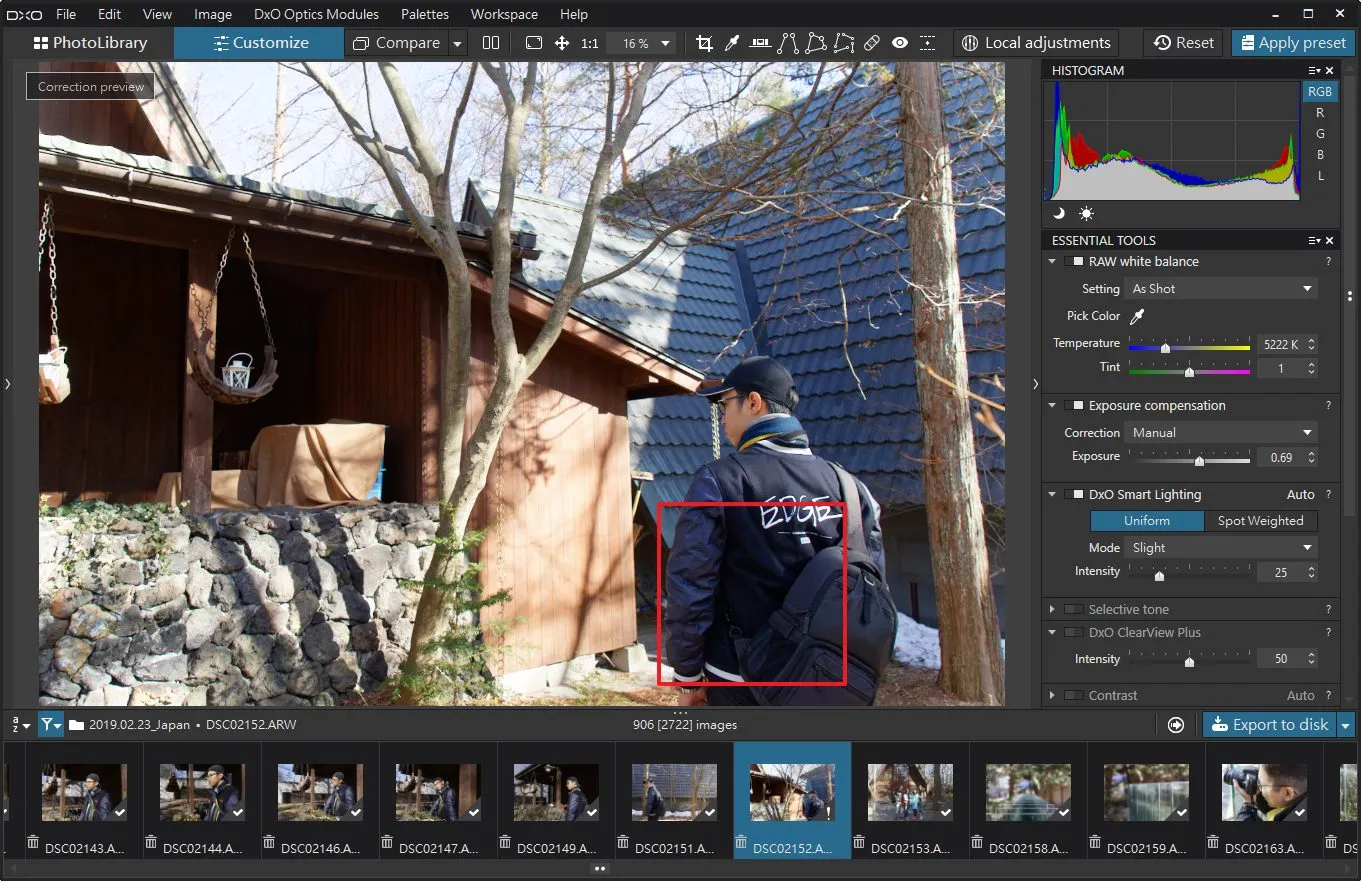The image size is (1361, 881).
Task: Enable the Selective tone correction
Action: 1074,610
